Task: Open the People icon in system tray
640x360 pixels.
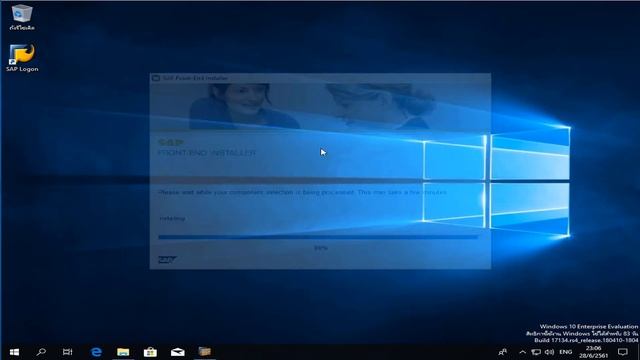Action: [x=502, y=352]
